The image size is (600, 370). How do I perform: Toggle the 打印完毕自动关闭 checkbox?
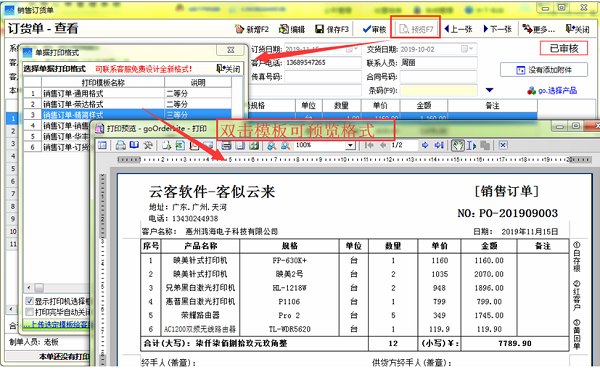pyautogui.click(x=29, y=312)
